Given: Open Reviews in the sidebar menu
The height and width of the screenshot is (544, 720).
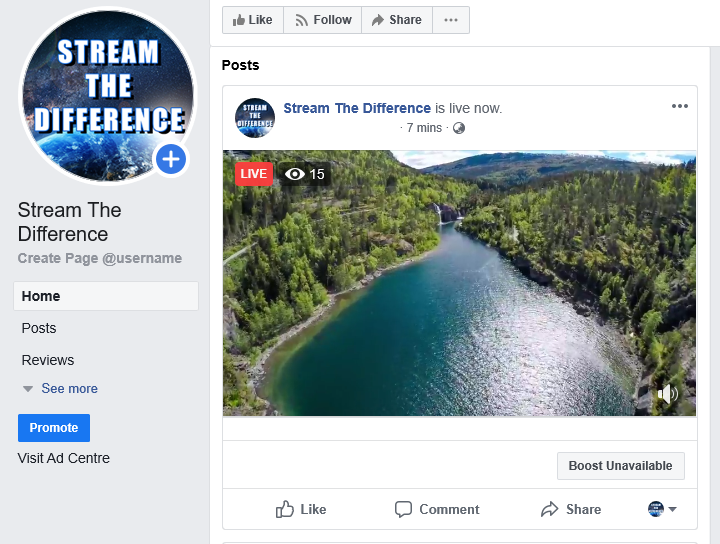Looking at the screenshot, I should (x=48, y=360).
